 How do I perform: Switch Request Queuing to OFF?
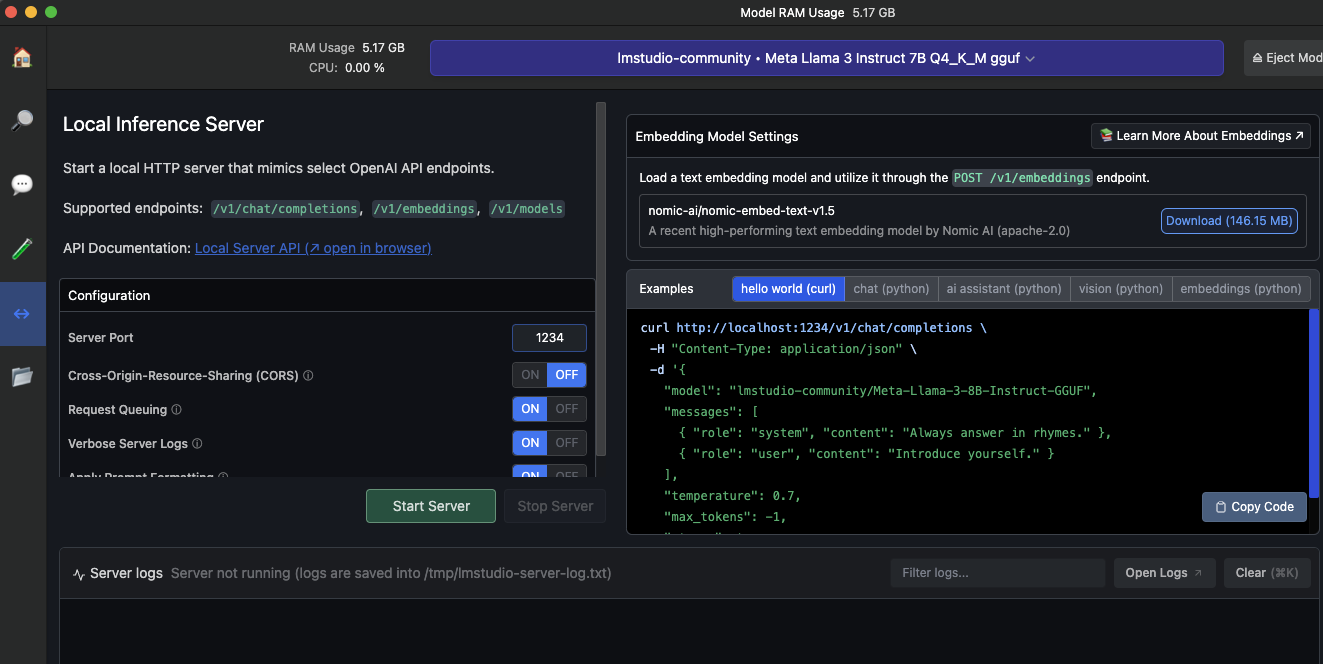click(567, 409)
